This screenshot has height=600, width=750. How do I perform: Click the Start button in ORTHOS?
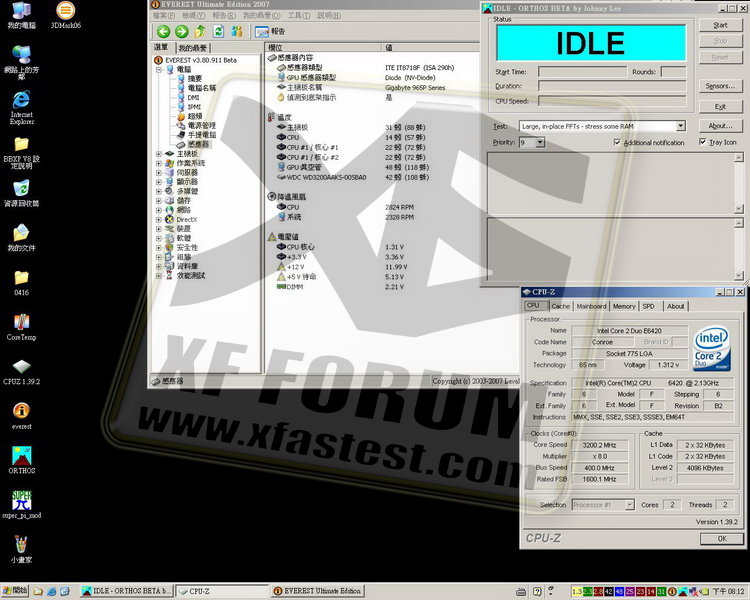(x=720, y=25)
